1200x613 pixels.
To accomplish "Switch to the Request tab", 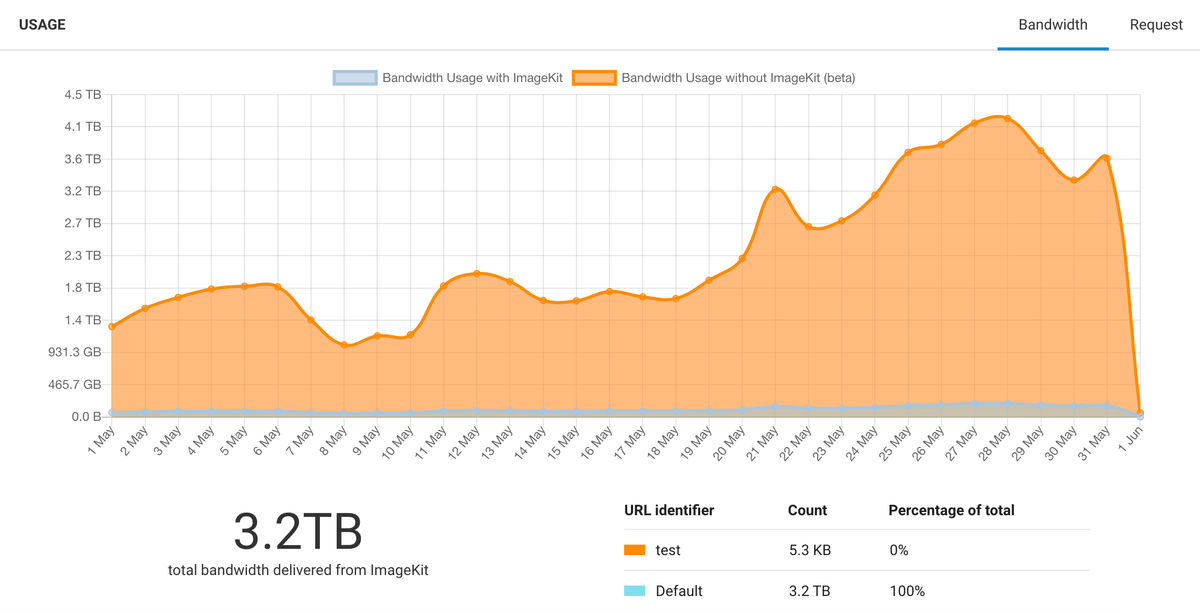I will pos(1156,24).
